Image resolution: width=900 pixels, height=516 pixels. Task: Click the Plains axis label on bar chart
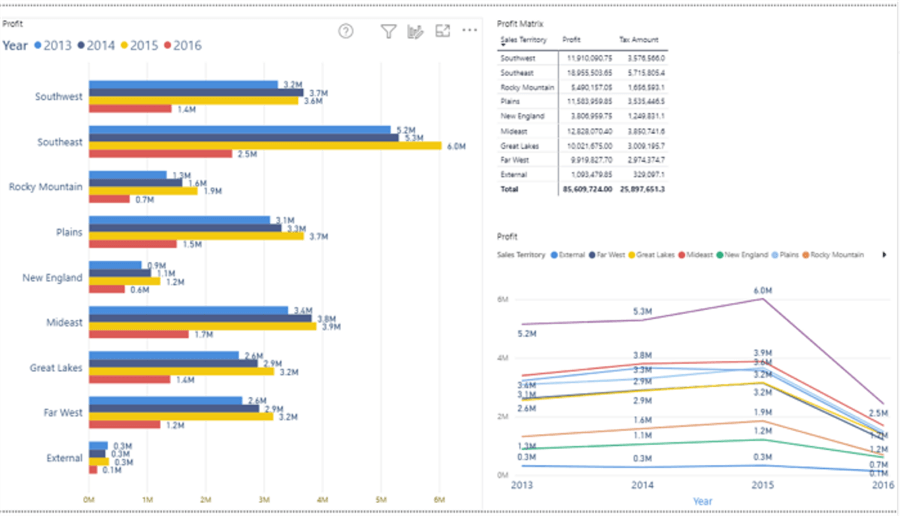click(69, 232)
